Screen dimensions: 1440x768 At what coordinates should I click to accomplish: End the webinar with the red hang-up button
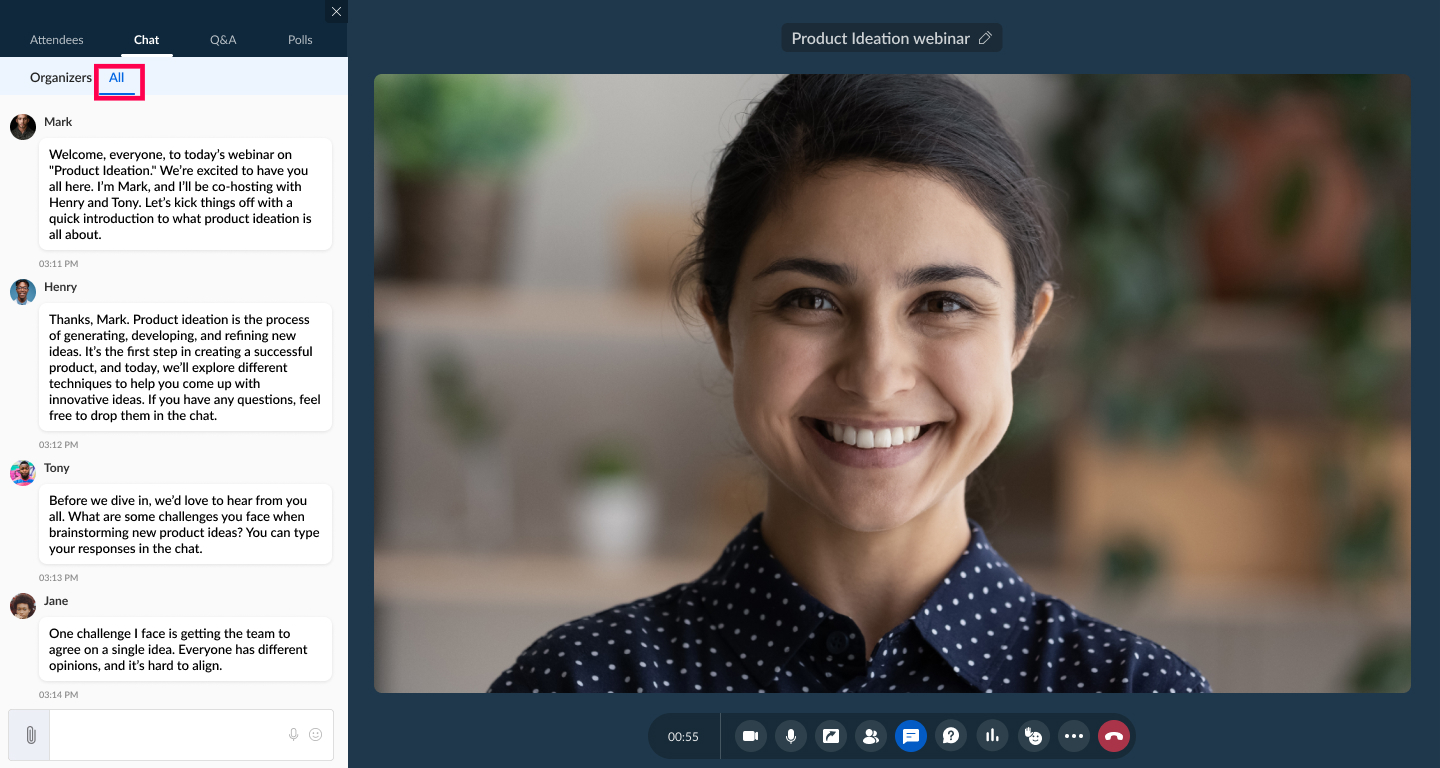click(x=1114, y=736)
